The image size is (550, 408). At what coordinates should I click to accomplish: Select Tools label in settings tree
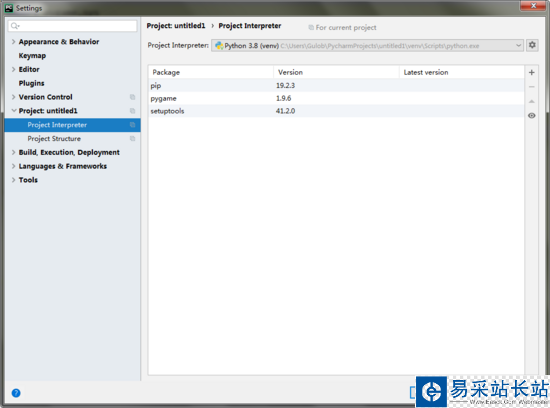pyautogui.click(x=28, y=180)
